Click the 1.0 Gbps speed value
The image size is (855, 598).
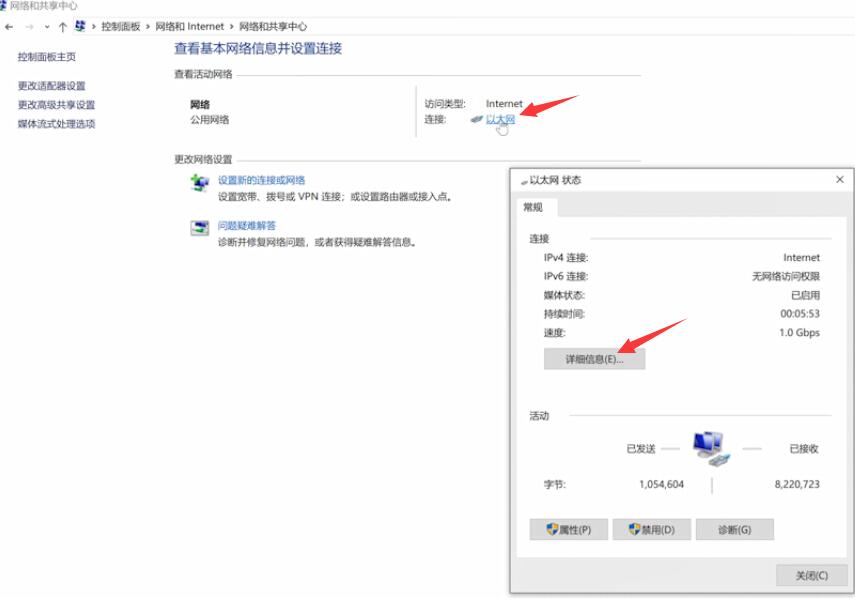pyautogui.click(x=799, y=333)
